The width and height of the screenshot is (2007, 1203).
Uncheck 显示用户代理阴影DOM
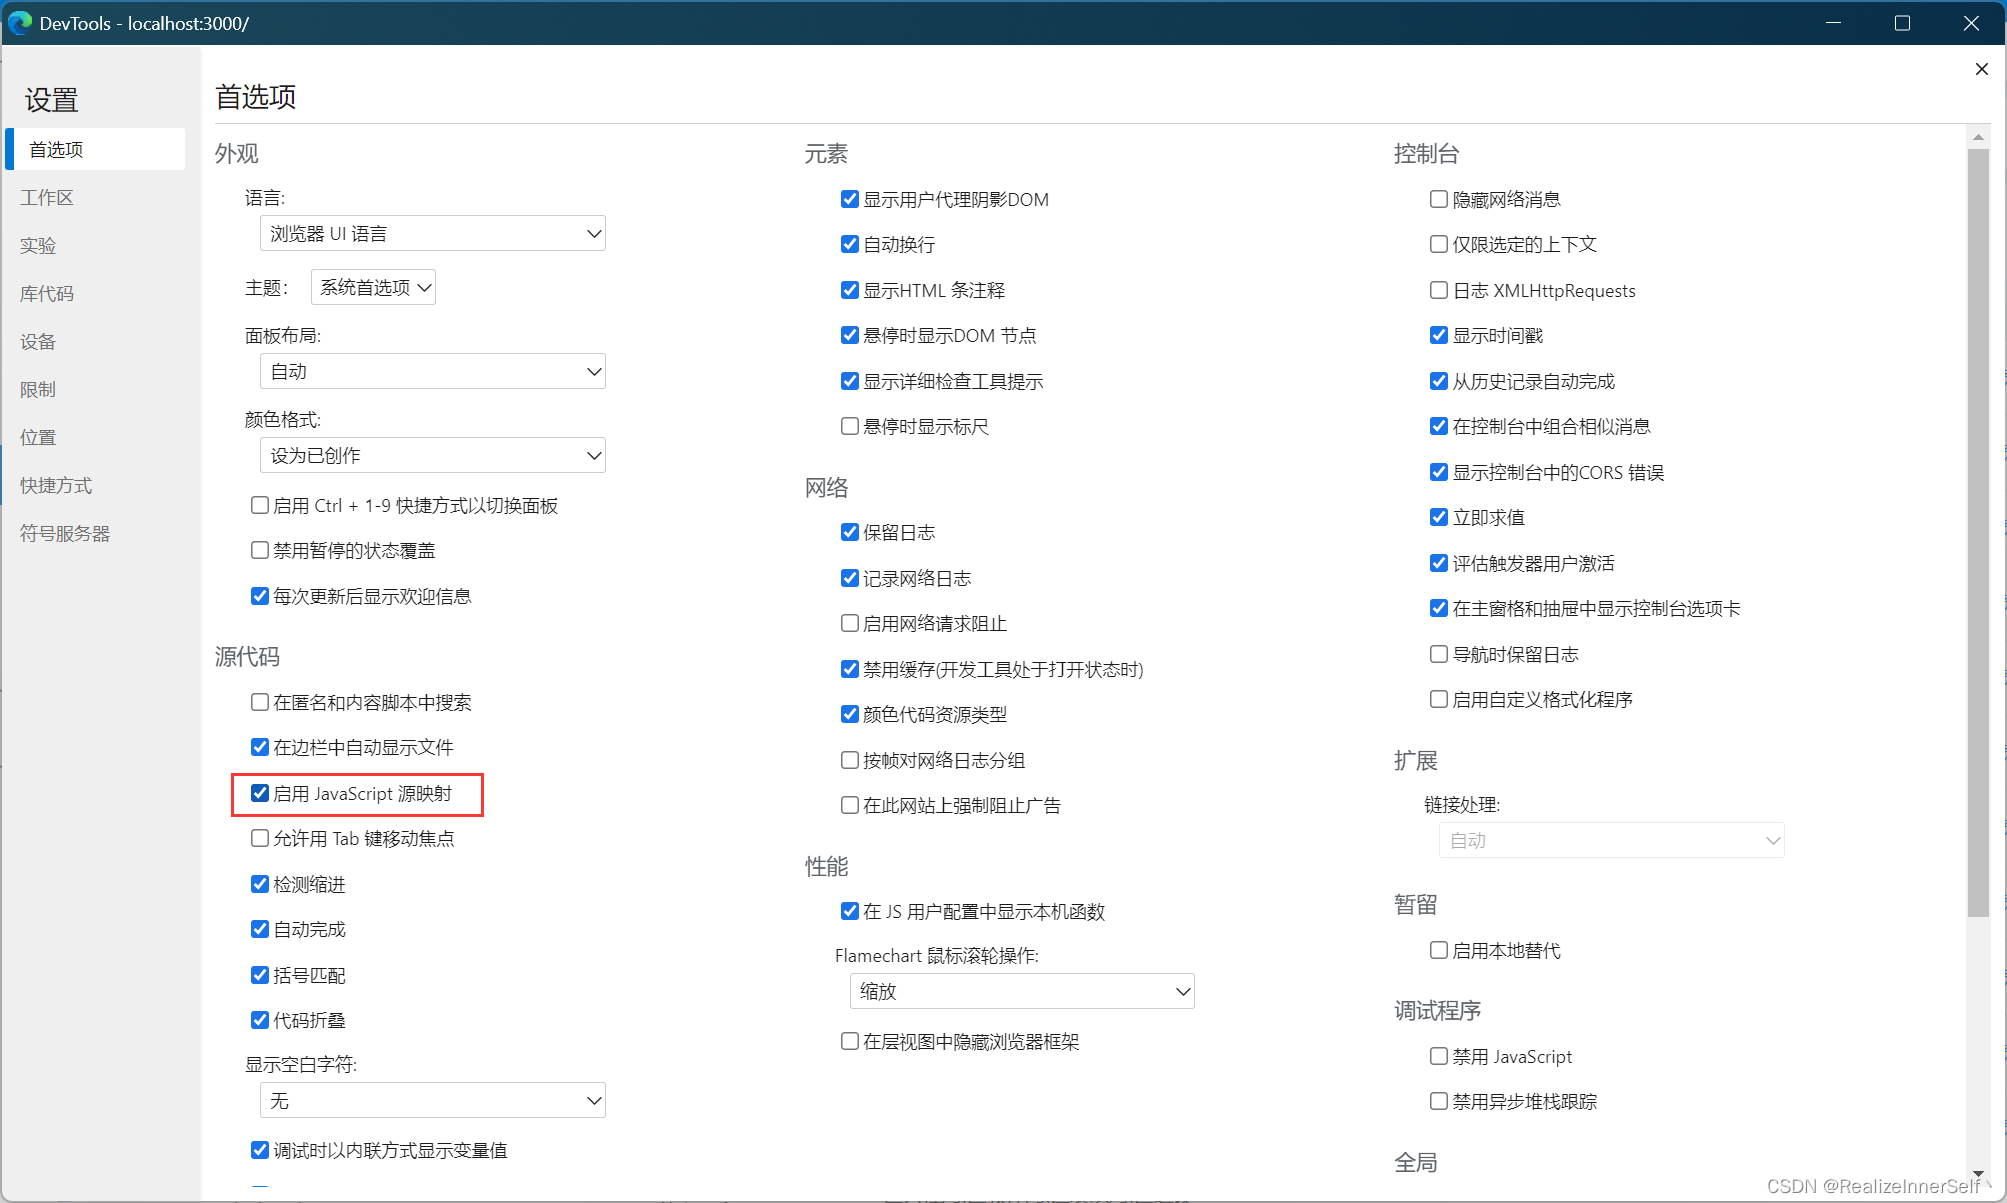[x=850, y=199]
